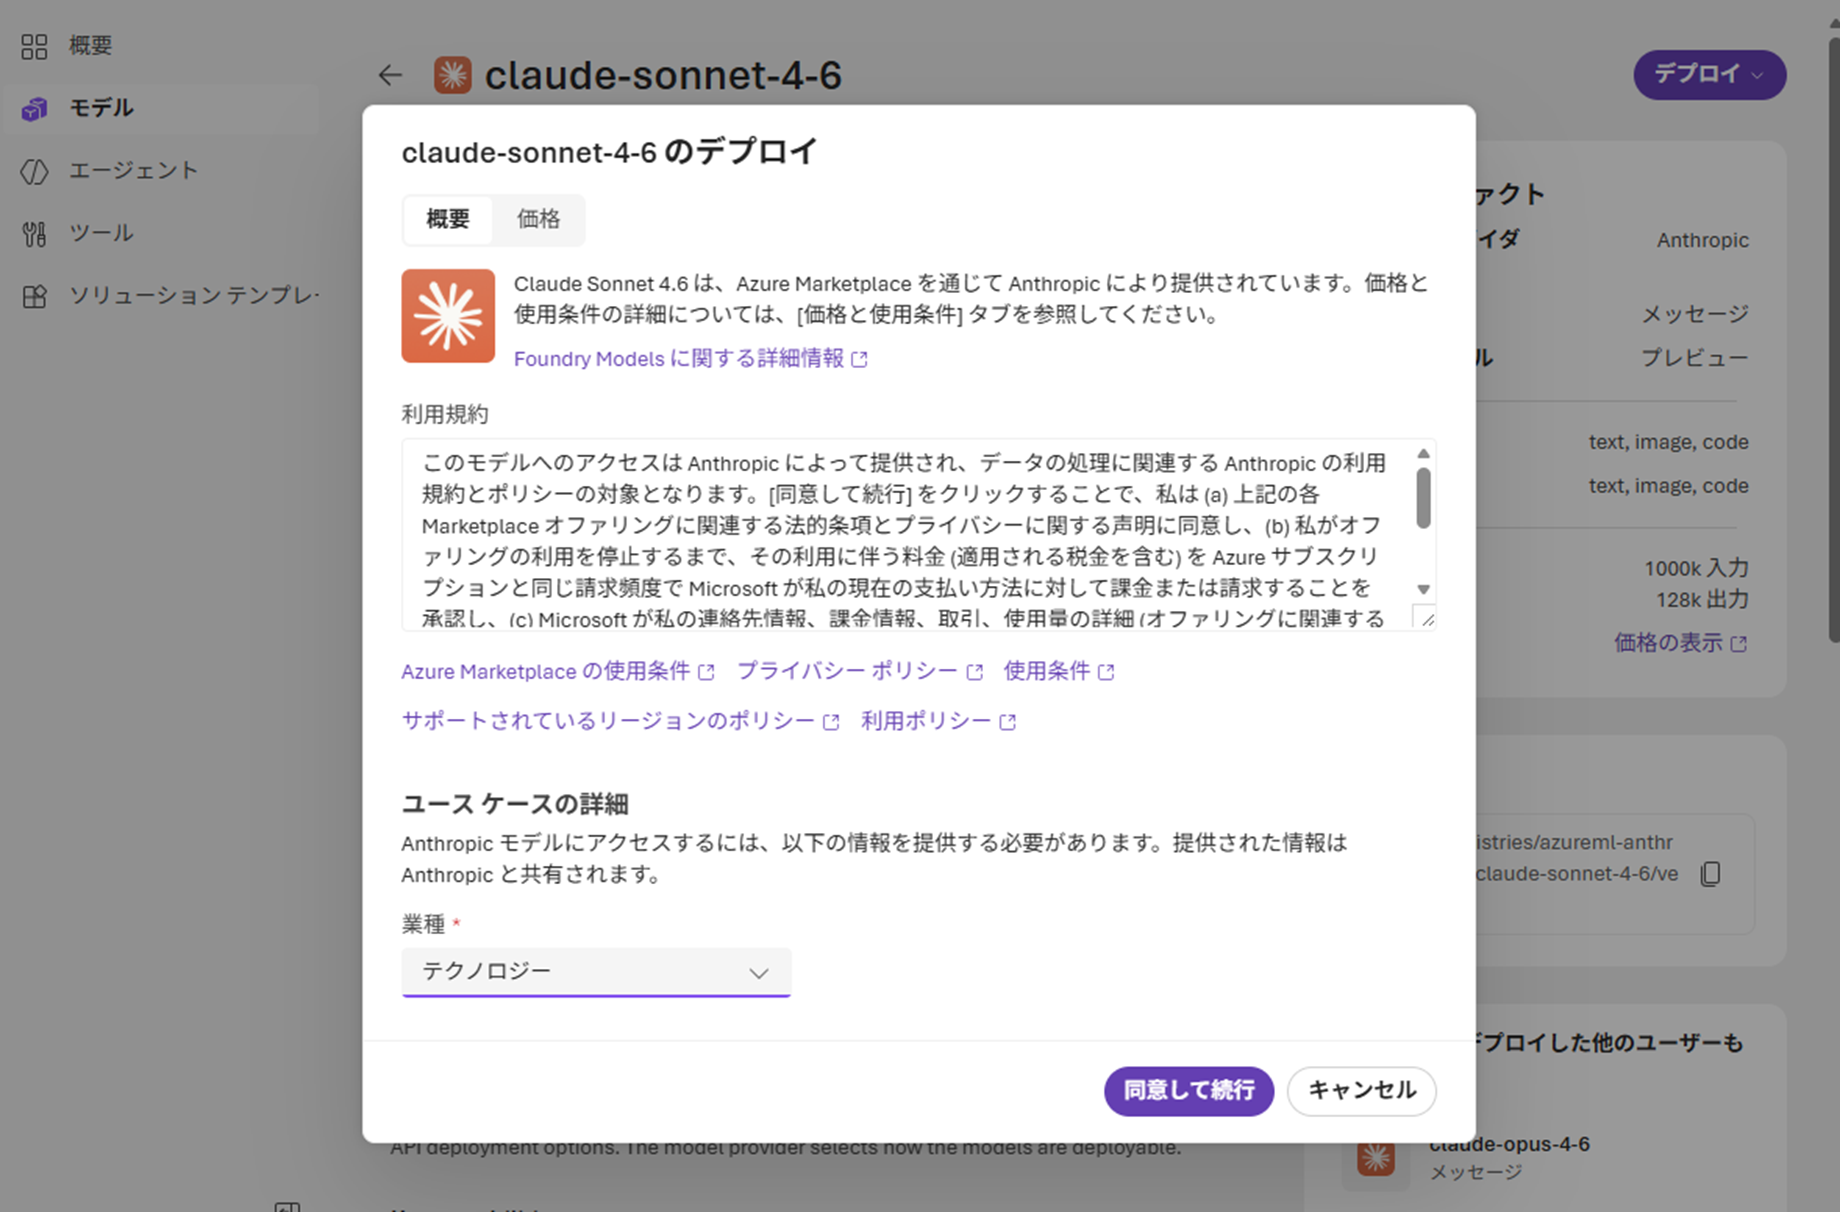The height and width of the screenshot is (1212, 1840).
Task: Switch to the 概要 tab in dialog
Action: [448, 219]
